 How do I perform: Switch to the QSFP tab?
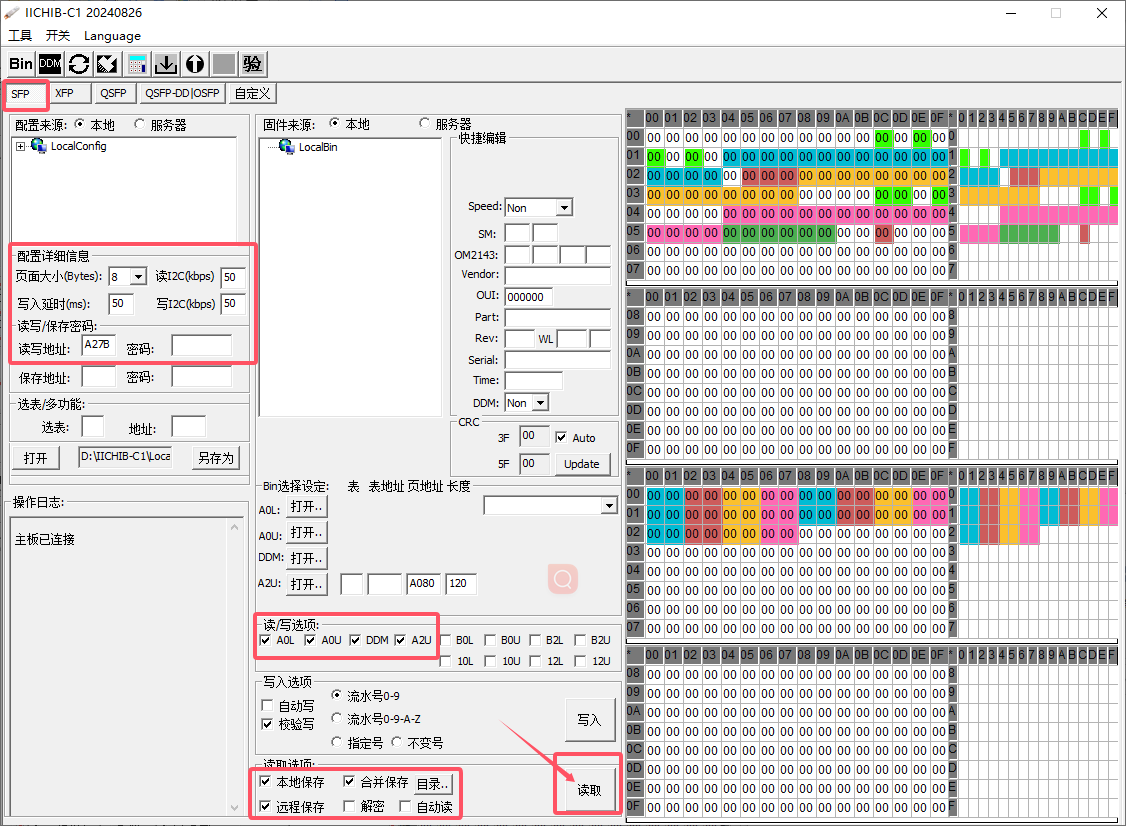[113, 93]
